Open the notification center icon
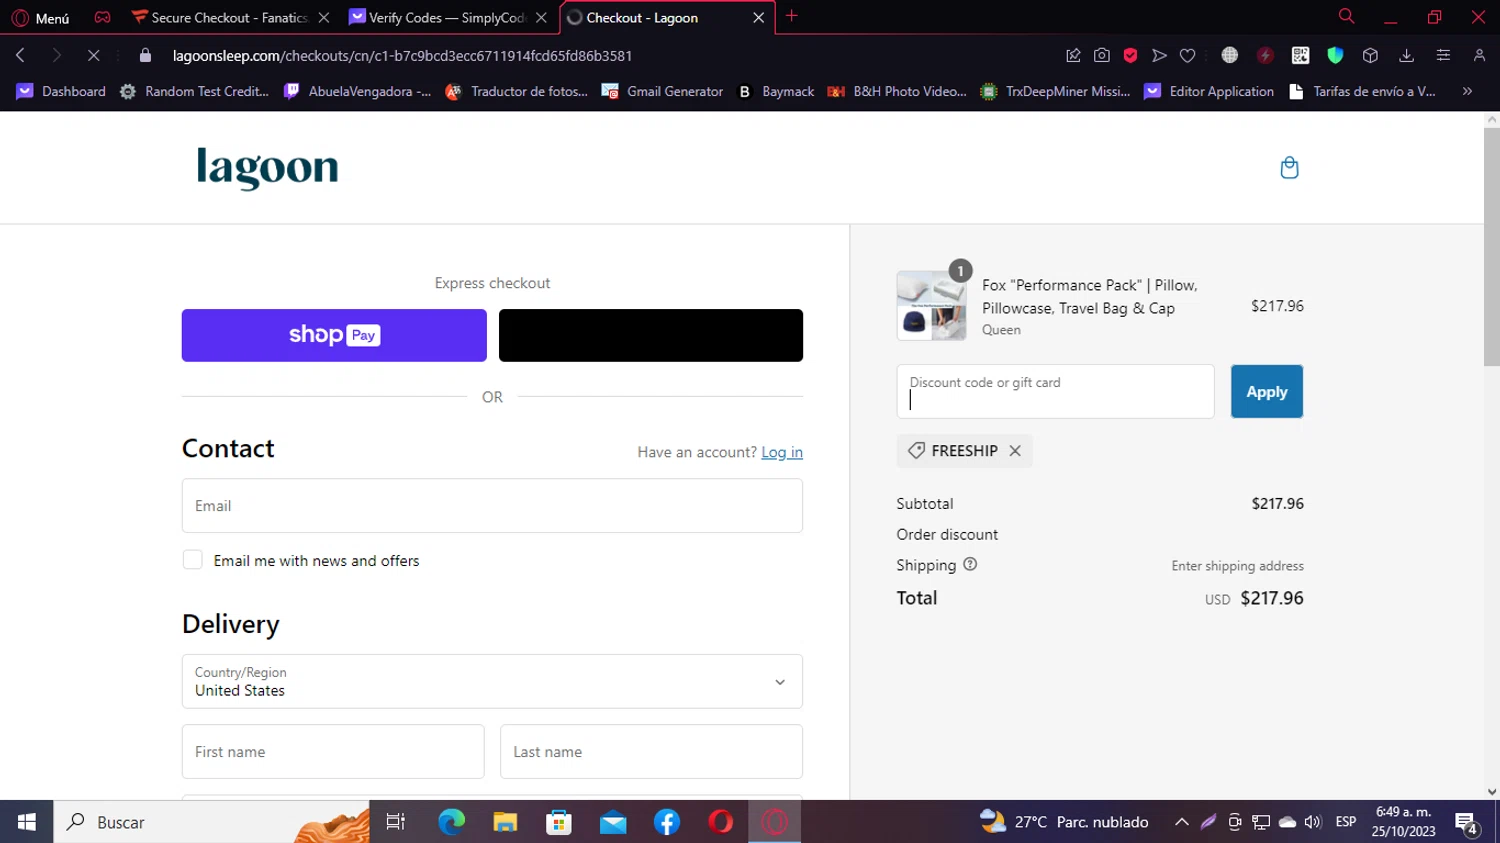The height and width of the screenshot is (843, 1500). click(1467, 824)
